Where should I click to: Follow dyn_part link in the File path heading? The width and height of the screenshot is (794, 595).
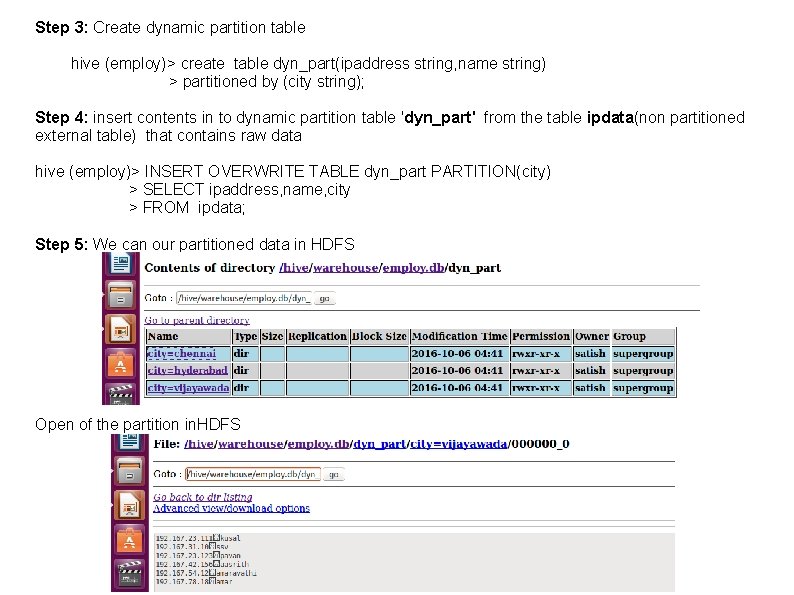click(380, 444)
